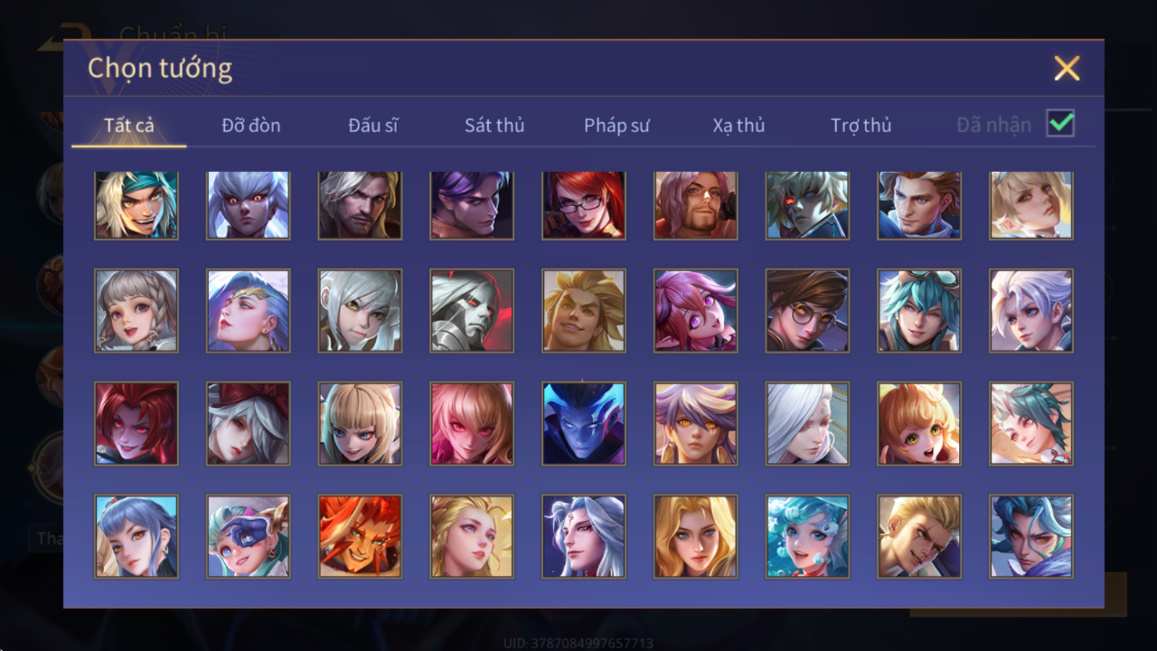Pick the hero wearing blue masquerade mask
Viewport: 1157px width, 651px height.
point(248,537)
